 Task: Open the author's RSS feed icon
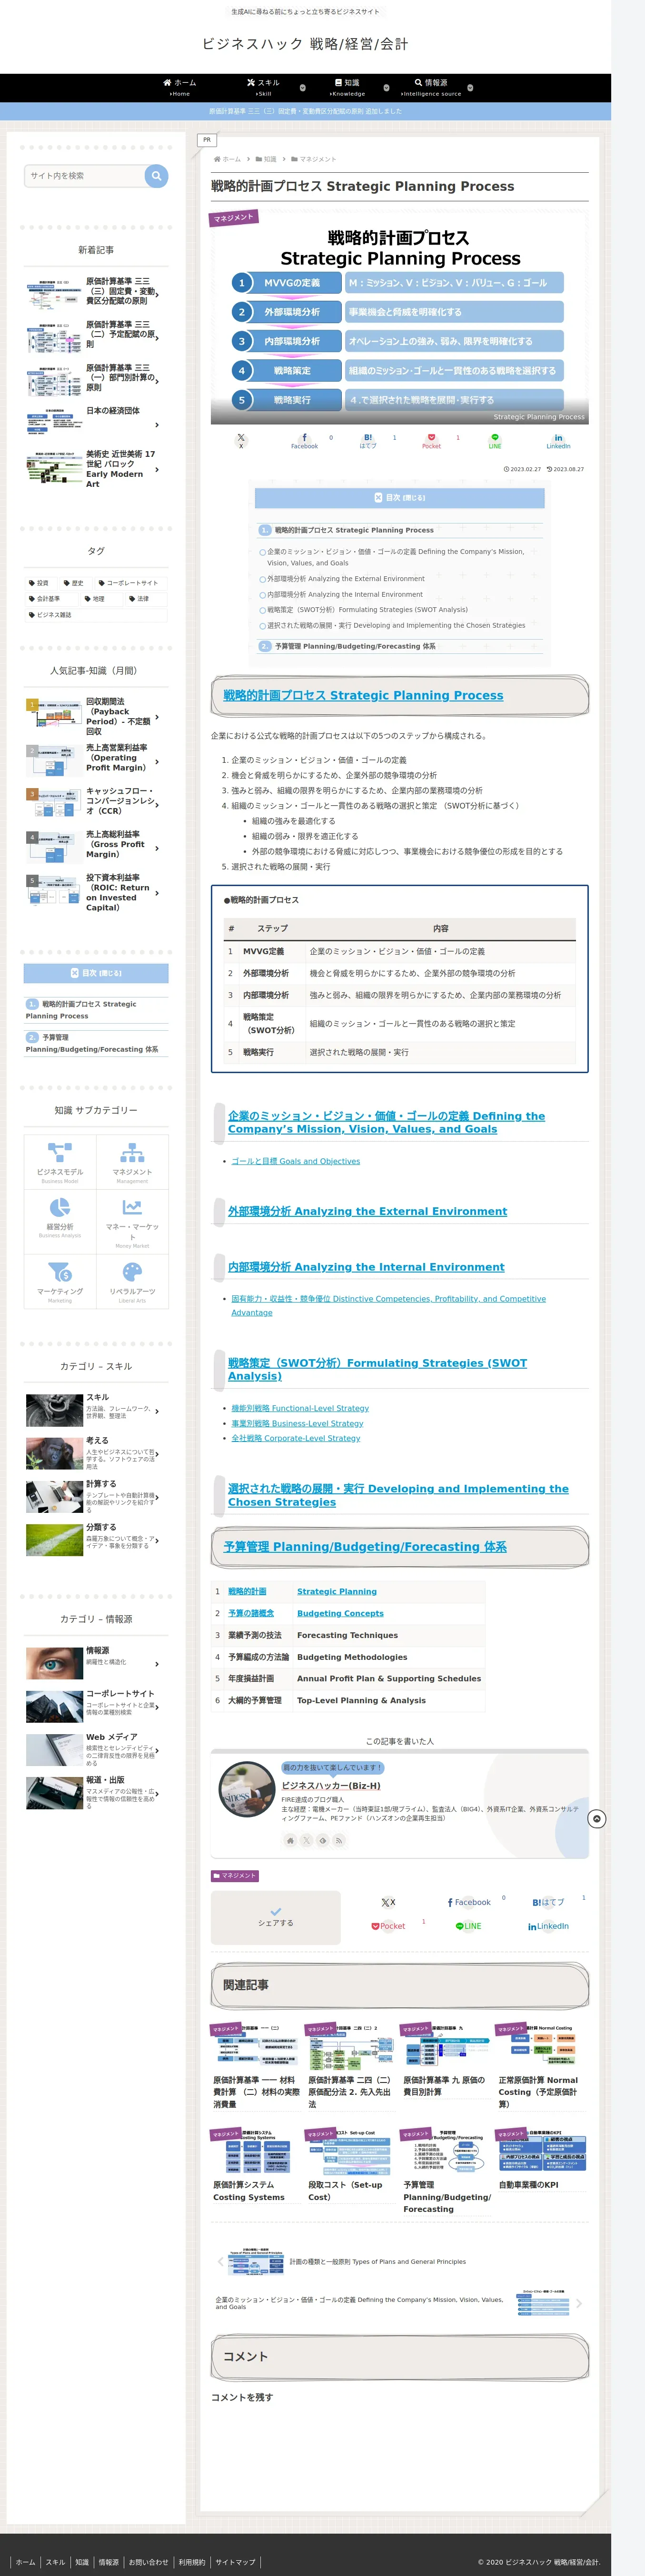click(x=338, y=1840)
